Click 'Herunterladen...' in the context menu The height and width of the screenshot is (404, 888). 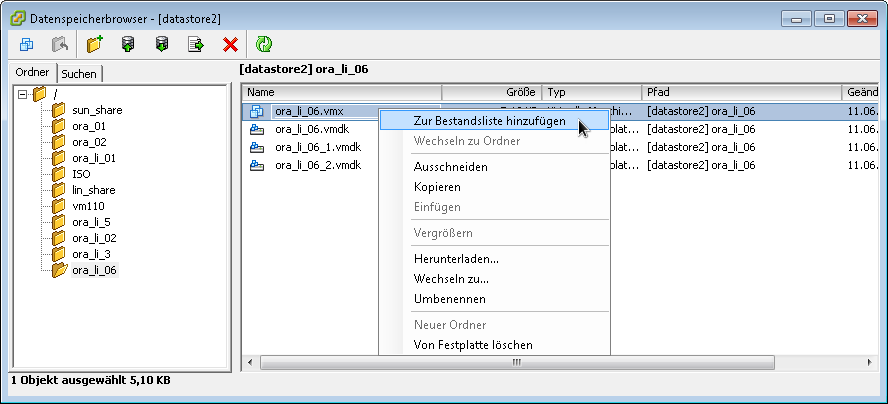(456, 259)
